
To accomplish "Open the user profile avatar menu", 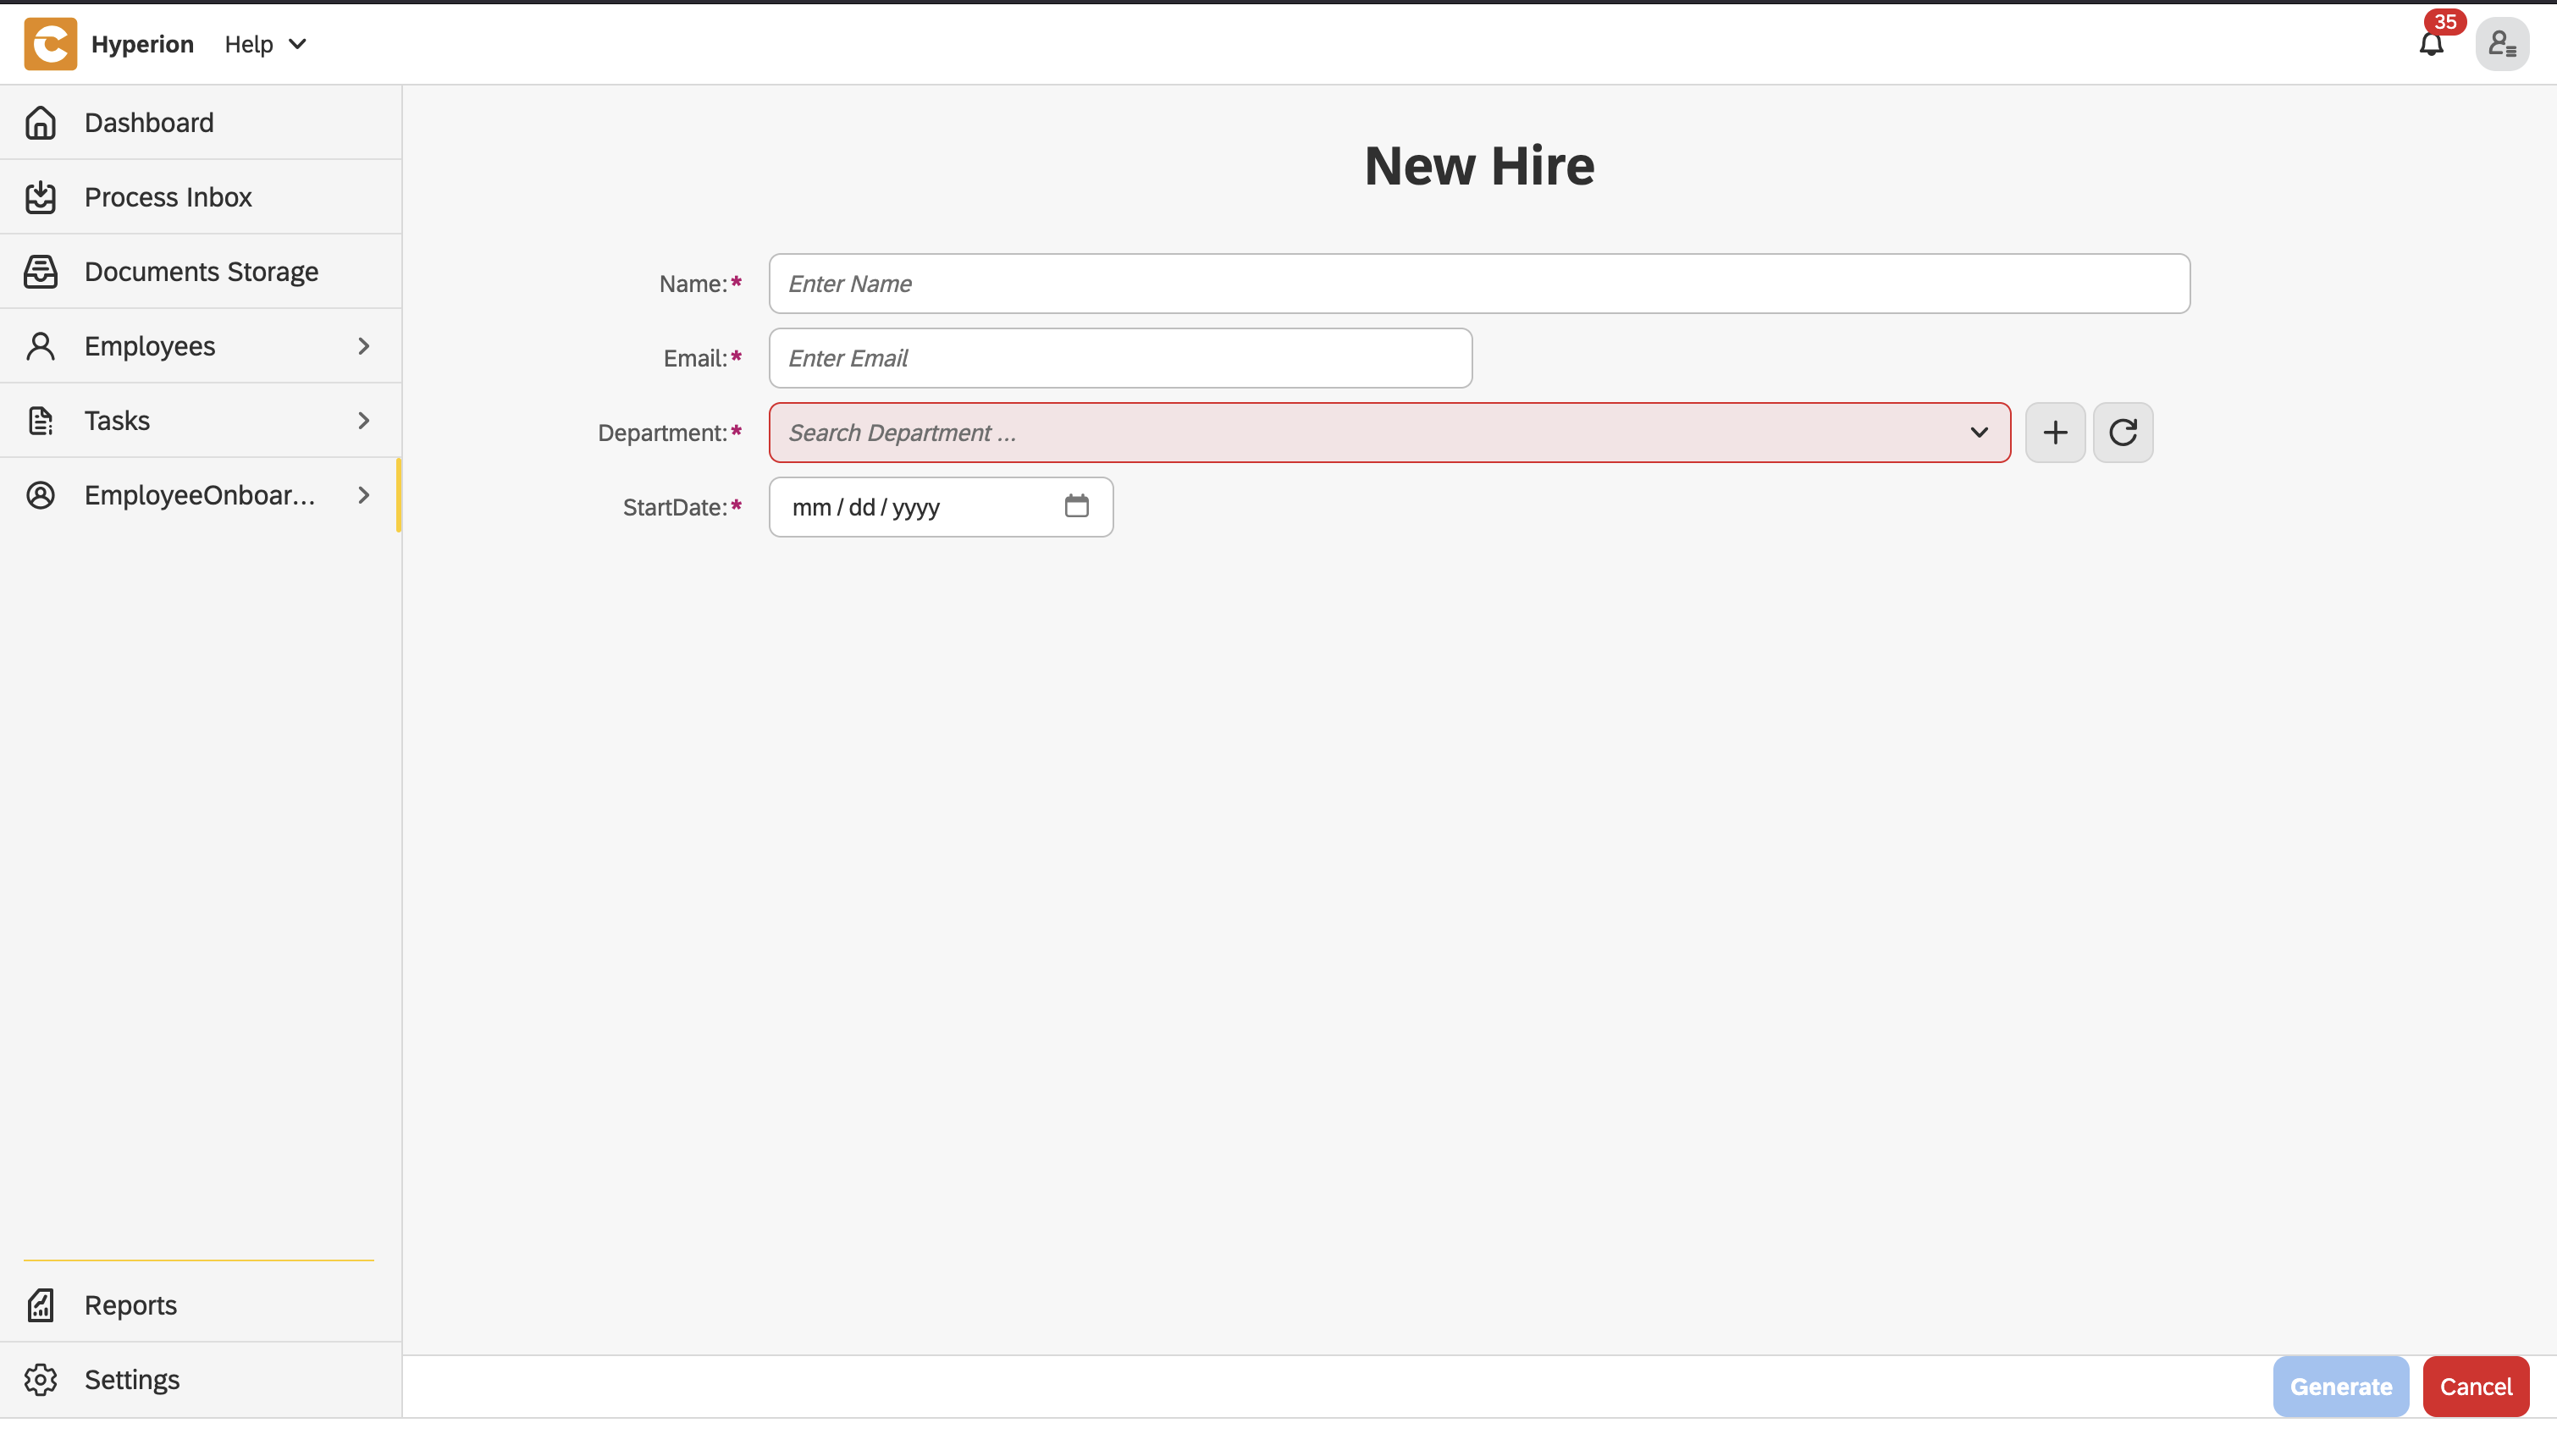I will click(x=2502, y=44).
